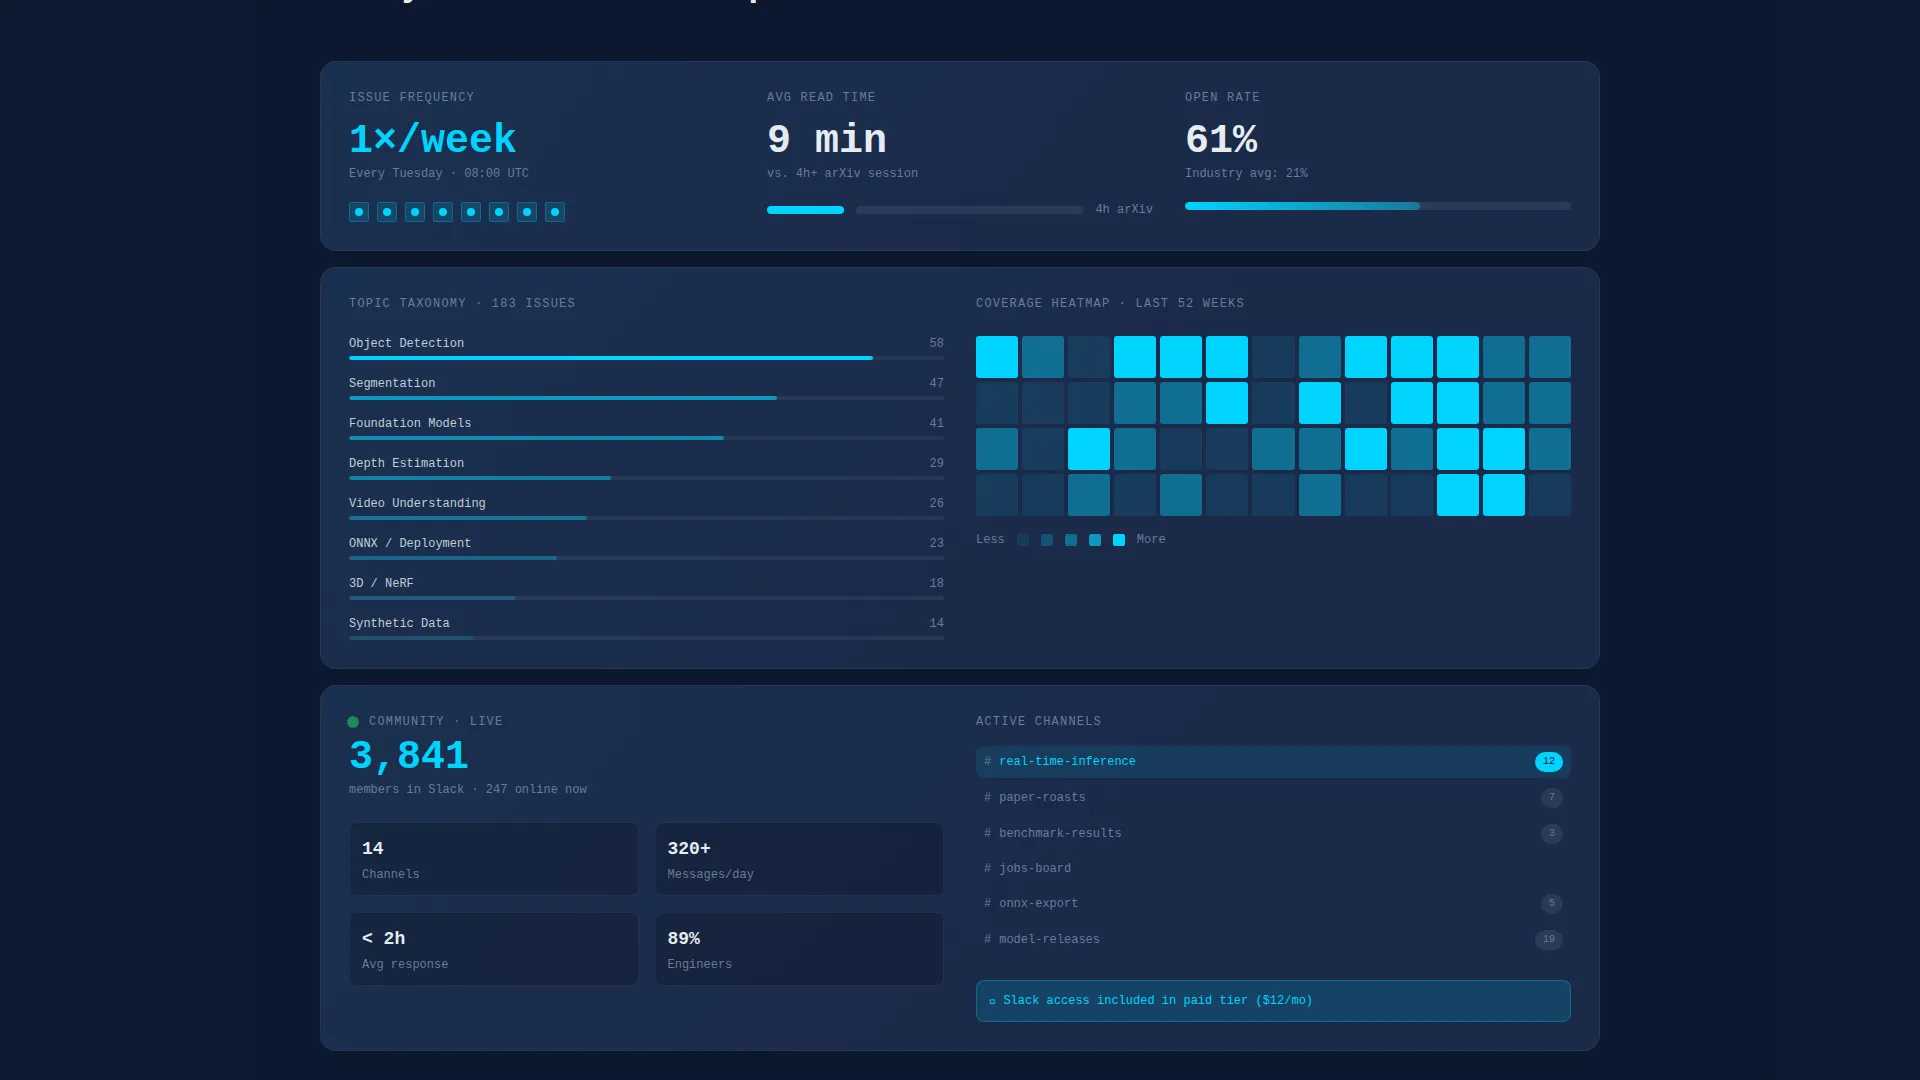
Task: Open the benchmark-results channel
Action: [x=1273, y=834]
